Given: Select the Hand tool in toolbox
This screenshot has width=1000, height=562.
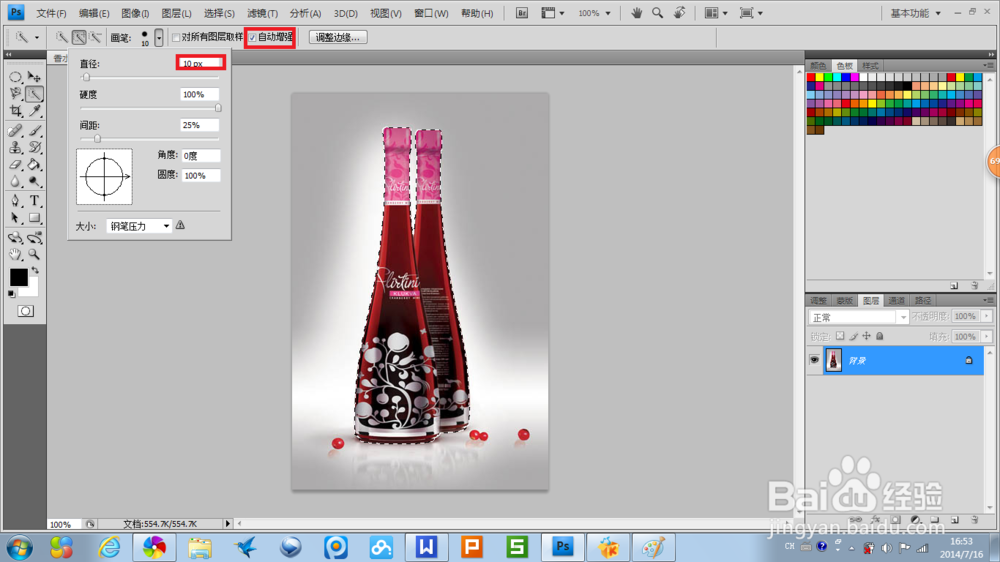Looking at the screenshot, I should (15, 255).
